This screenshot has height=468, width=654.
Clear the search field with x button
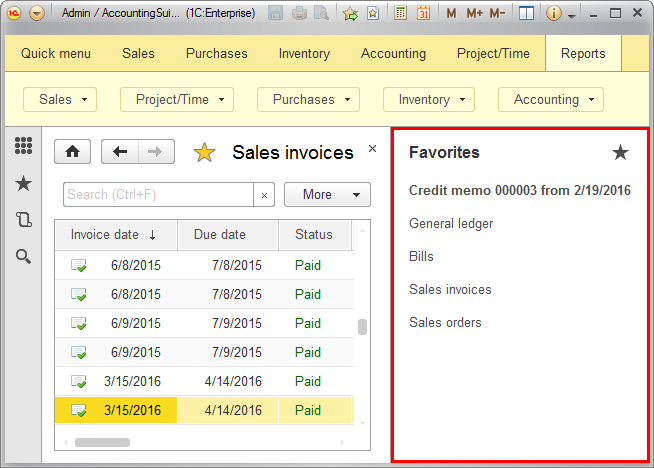(x=264, y=195)
